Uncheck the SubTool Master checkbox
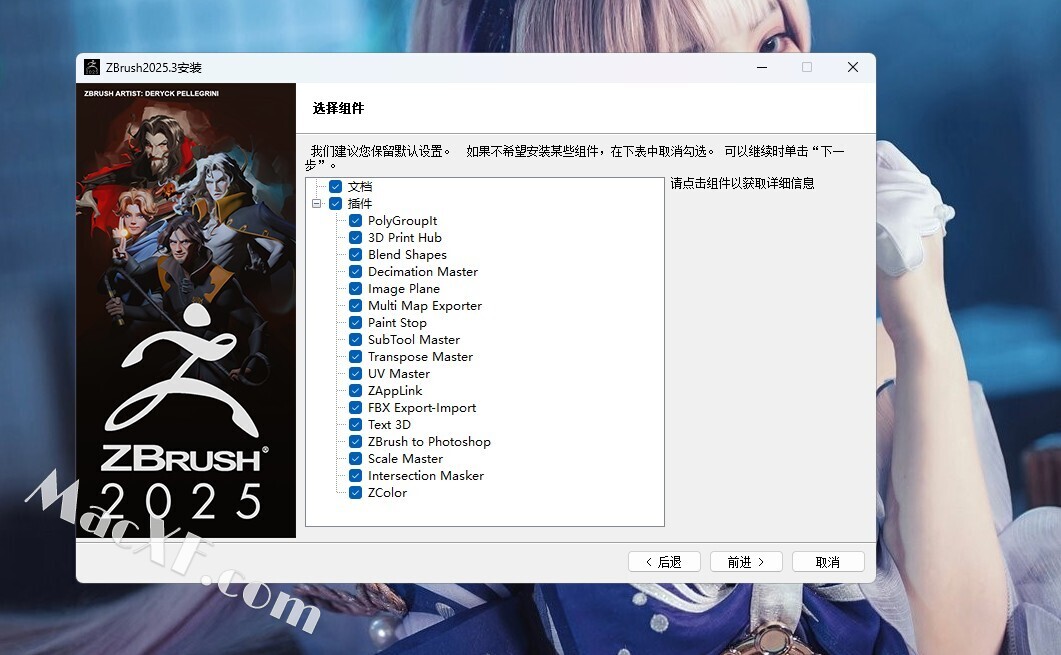This screenshot has height=655, width=1061. click(355, 340)
